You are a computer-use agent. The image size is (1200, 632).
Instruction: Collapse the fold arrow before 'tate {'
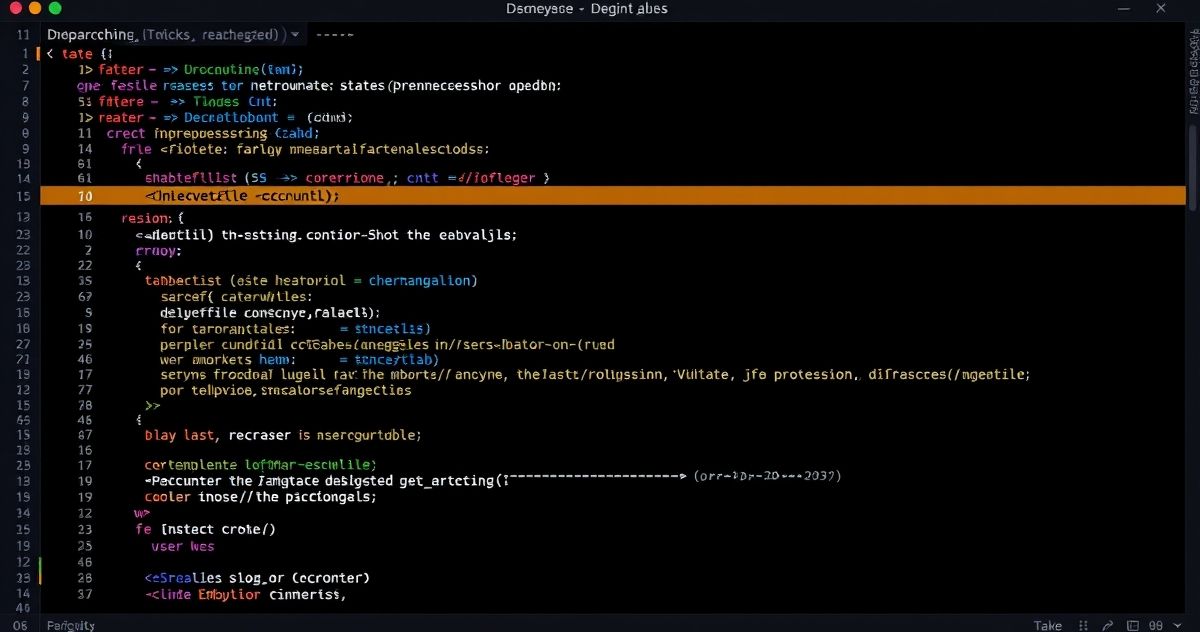click(50, 54)
